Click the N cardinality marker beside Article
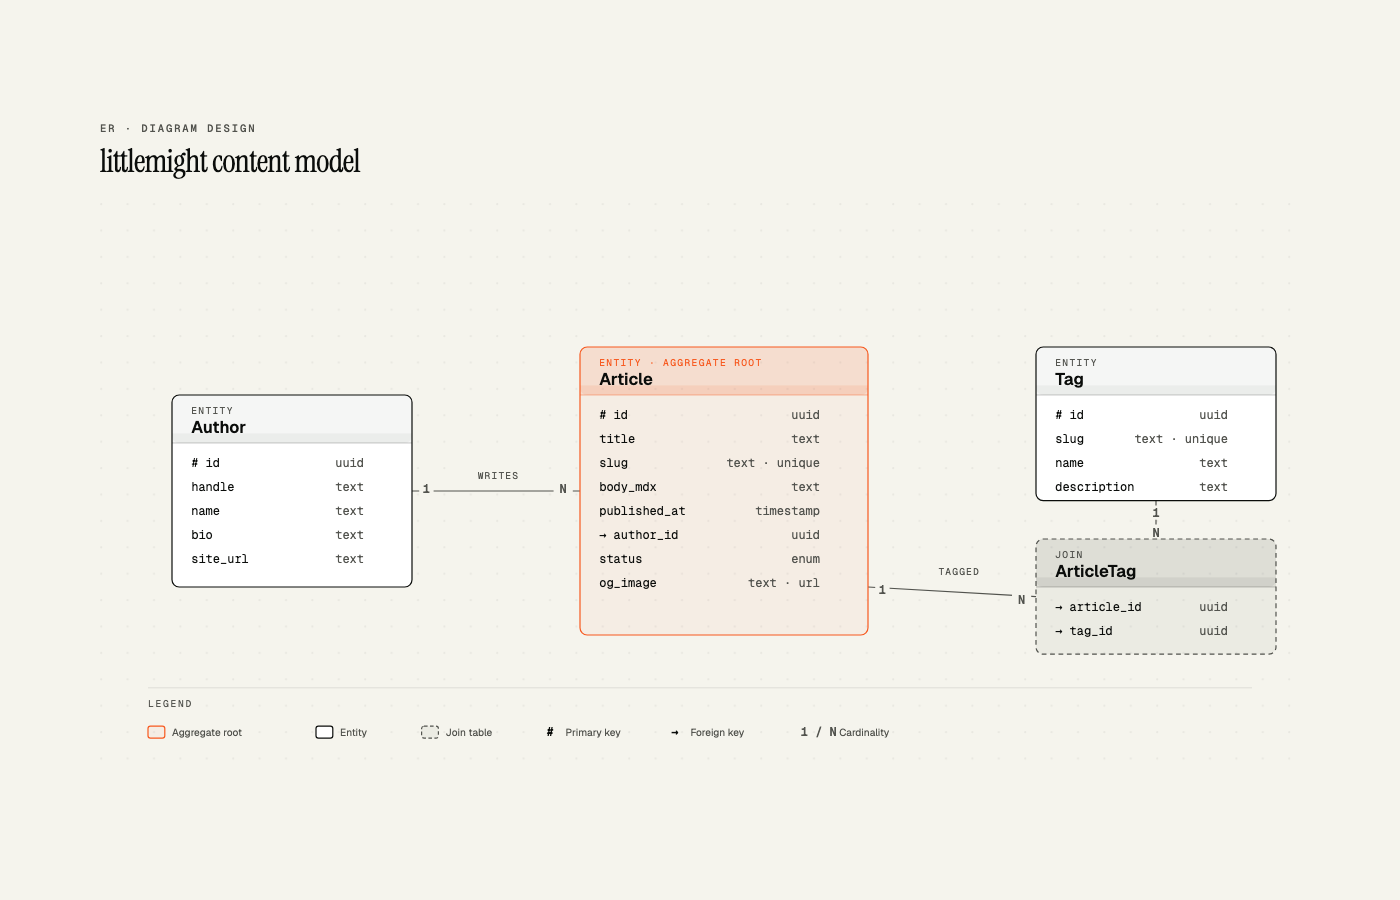 pos(563,489)
